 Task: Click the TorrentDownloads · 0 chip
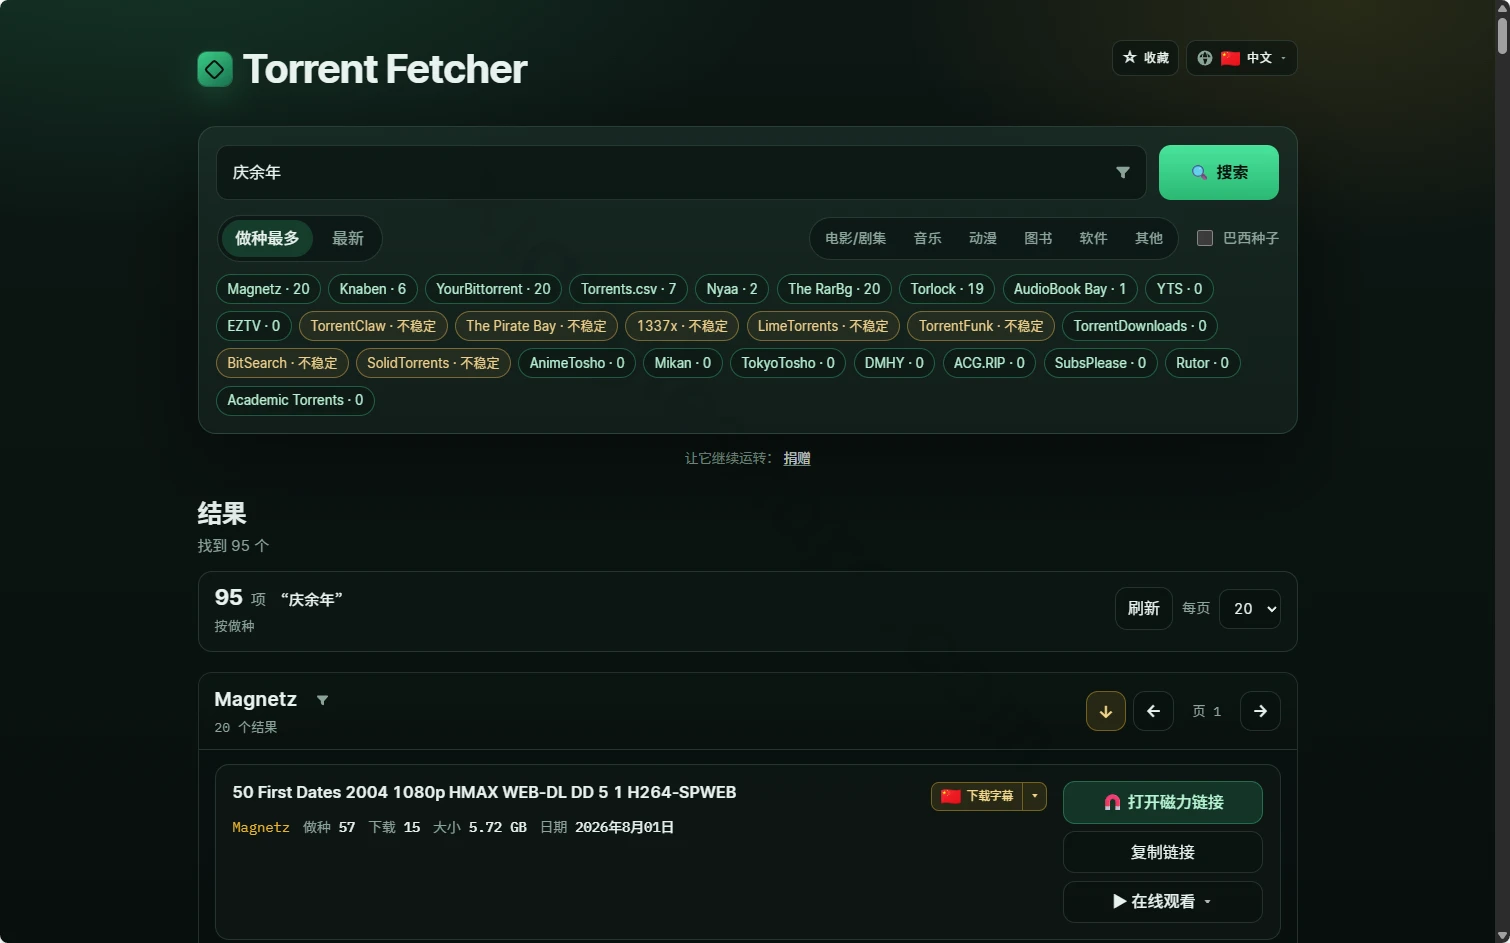[x=1140, y=326]
